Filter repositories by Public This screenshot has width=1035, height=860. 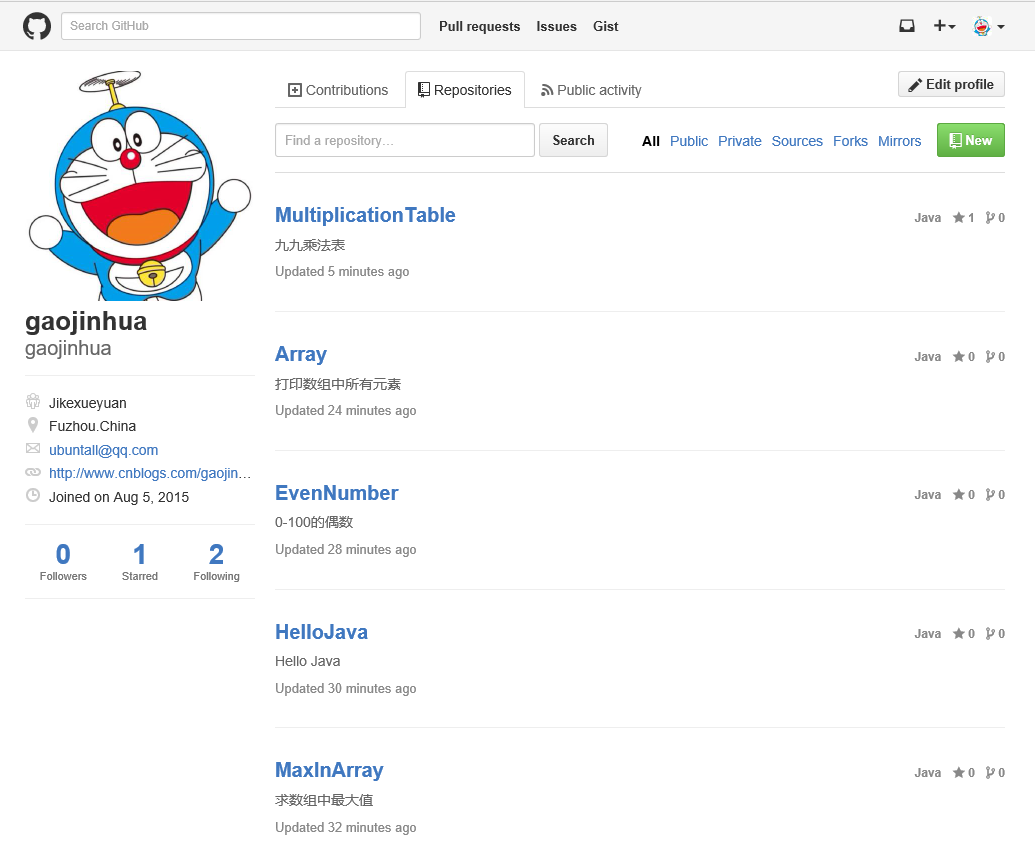[x=688, y=141]
